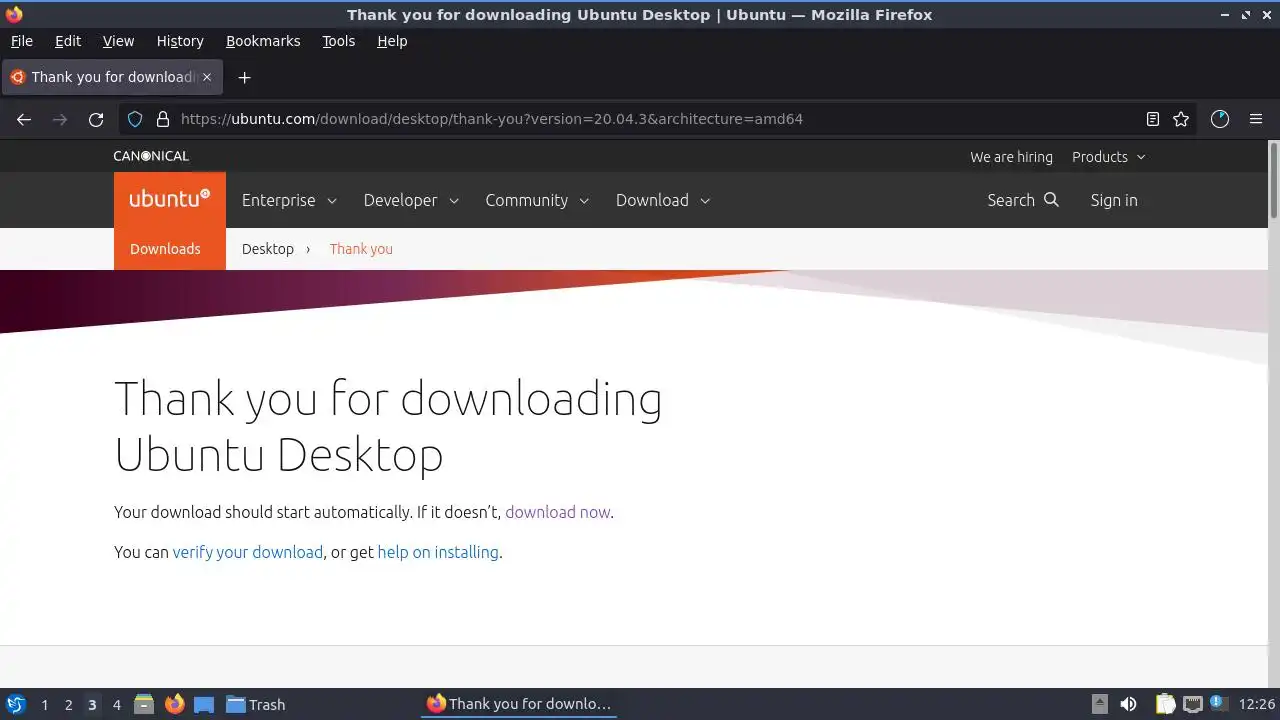
Task: Open the Tools menu
Action: [x=338, y=41]
